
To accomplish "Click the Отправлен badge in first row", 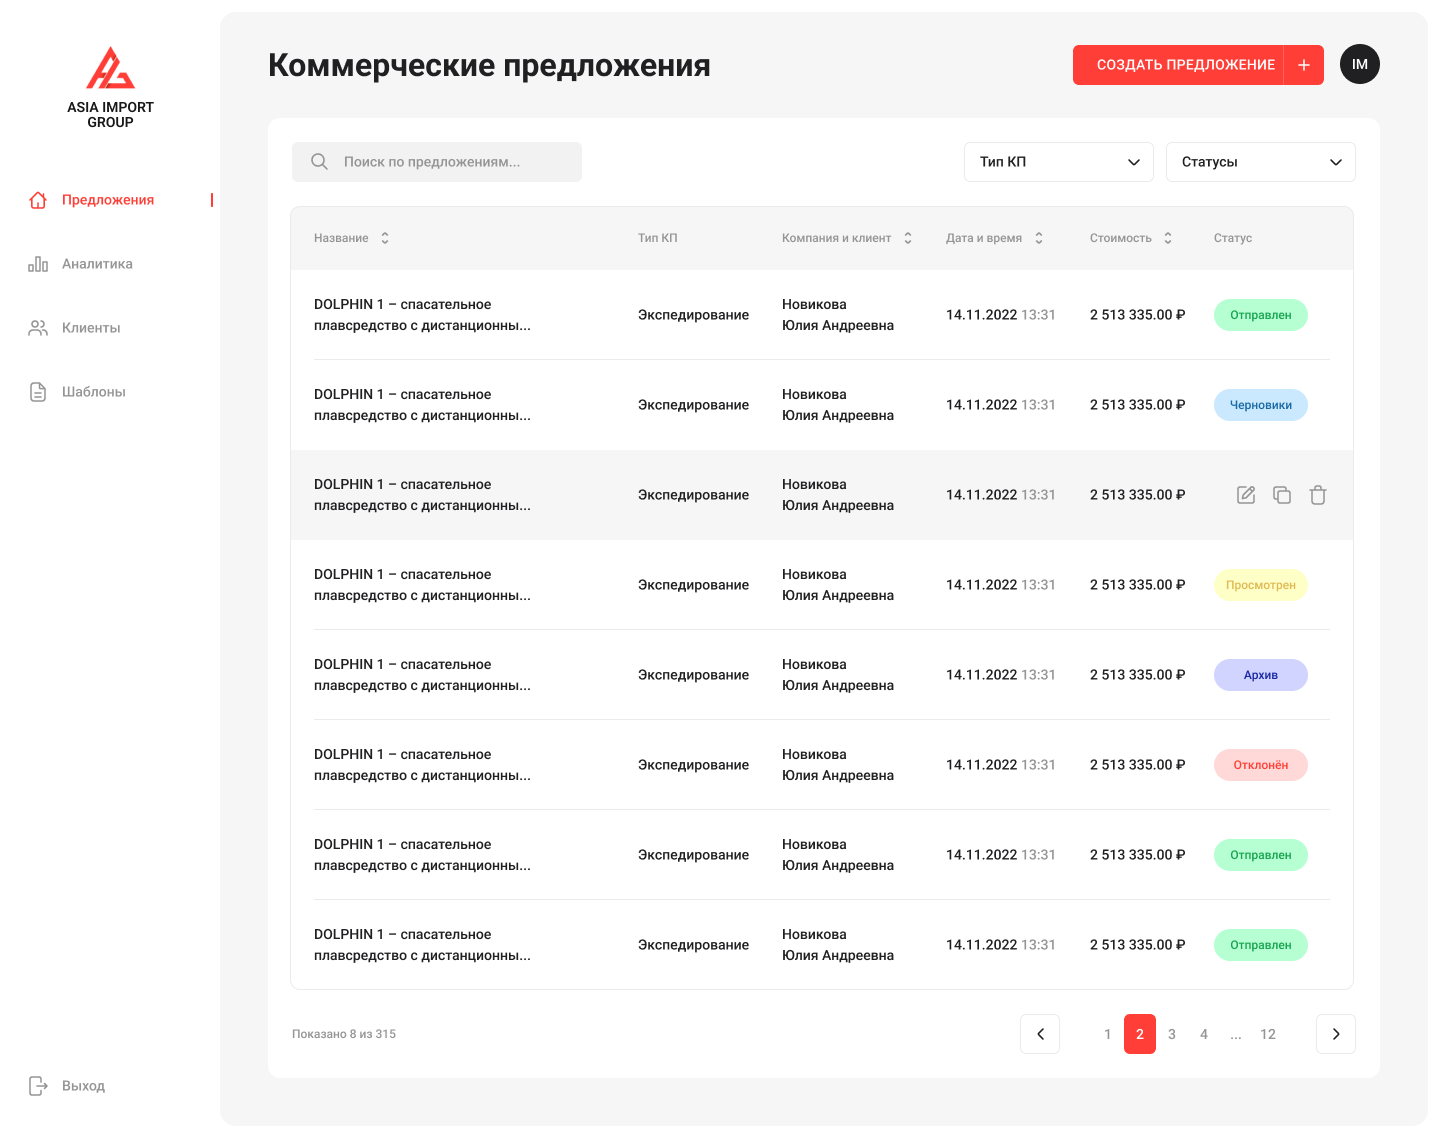I will (1261, 315).
